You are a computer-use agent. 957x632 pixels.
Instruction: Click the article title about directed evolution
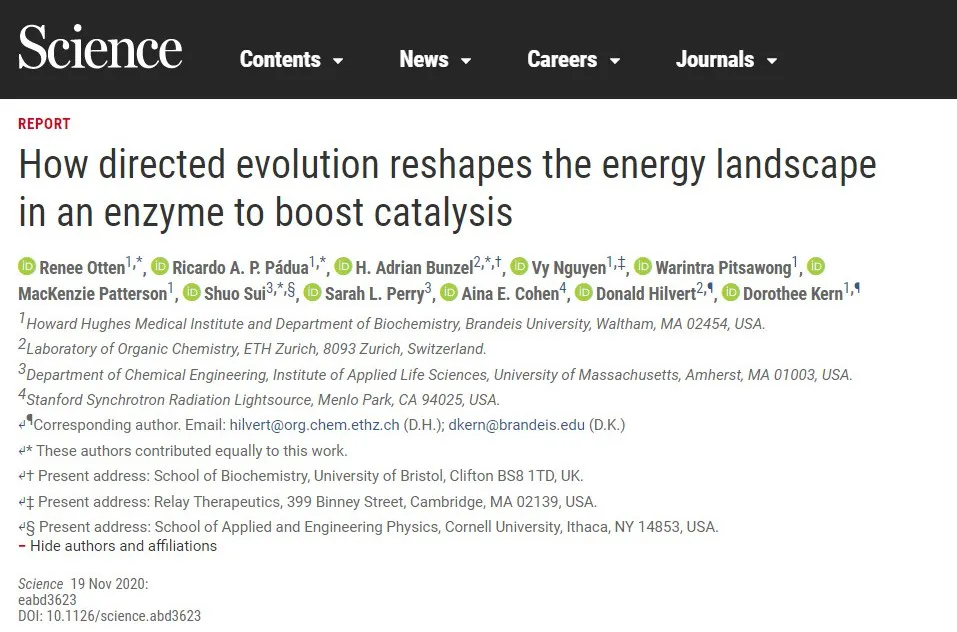447,189
